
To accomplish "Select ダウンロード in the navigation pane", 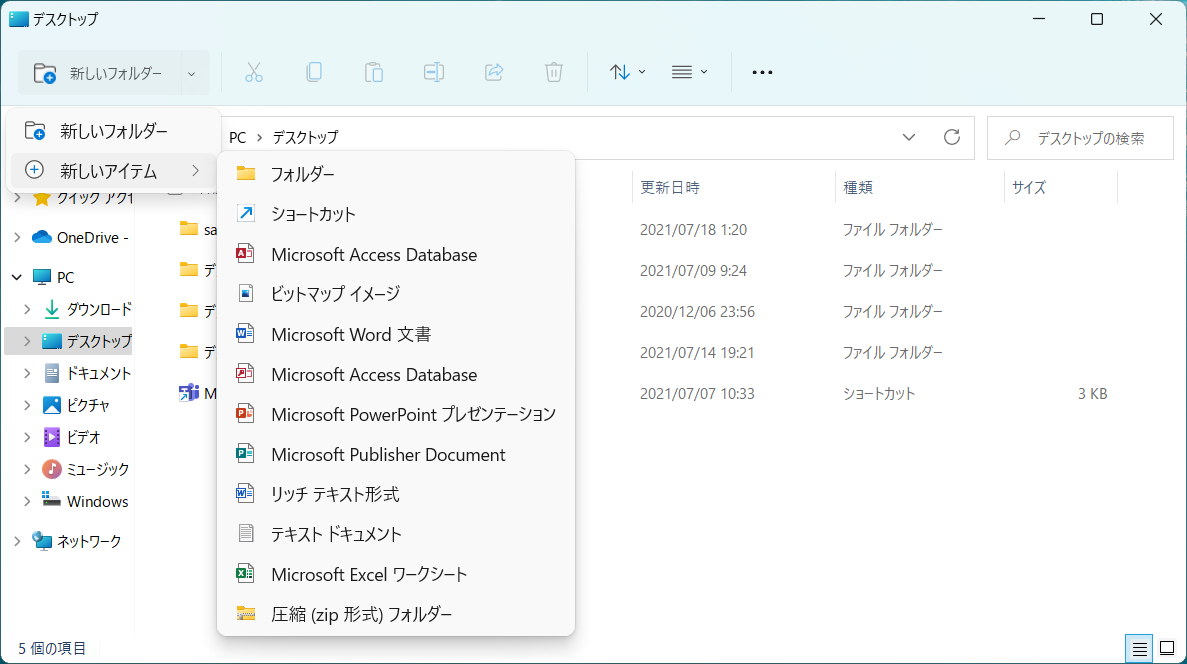I will tap(87, 309).
